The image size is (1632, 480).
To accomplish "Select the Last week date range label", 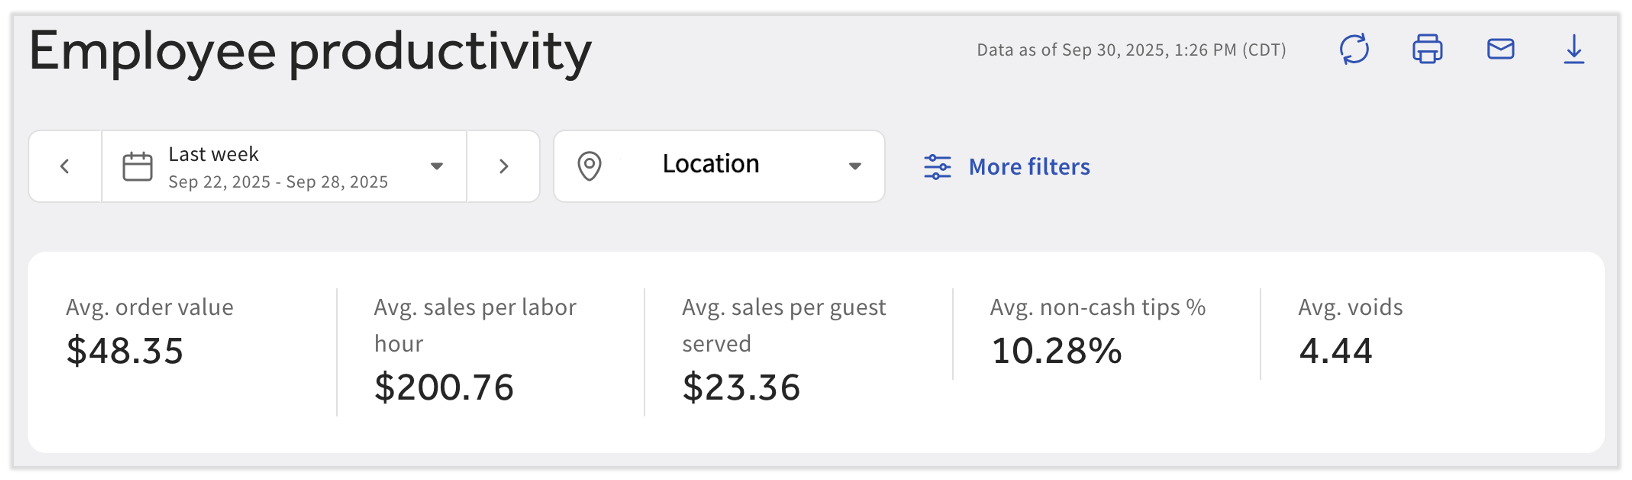I will pos(214,155).
